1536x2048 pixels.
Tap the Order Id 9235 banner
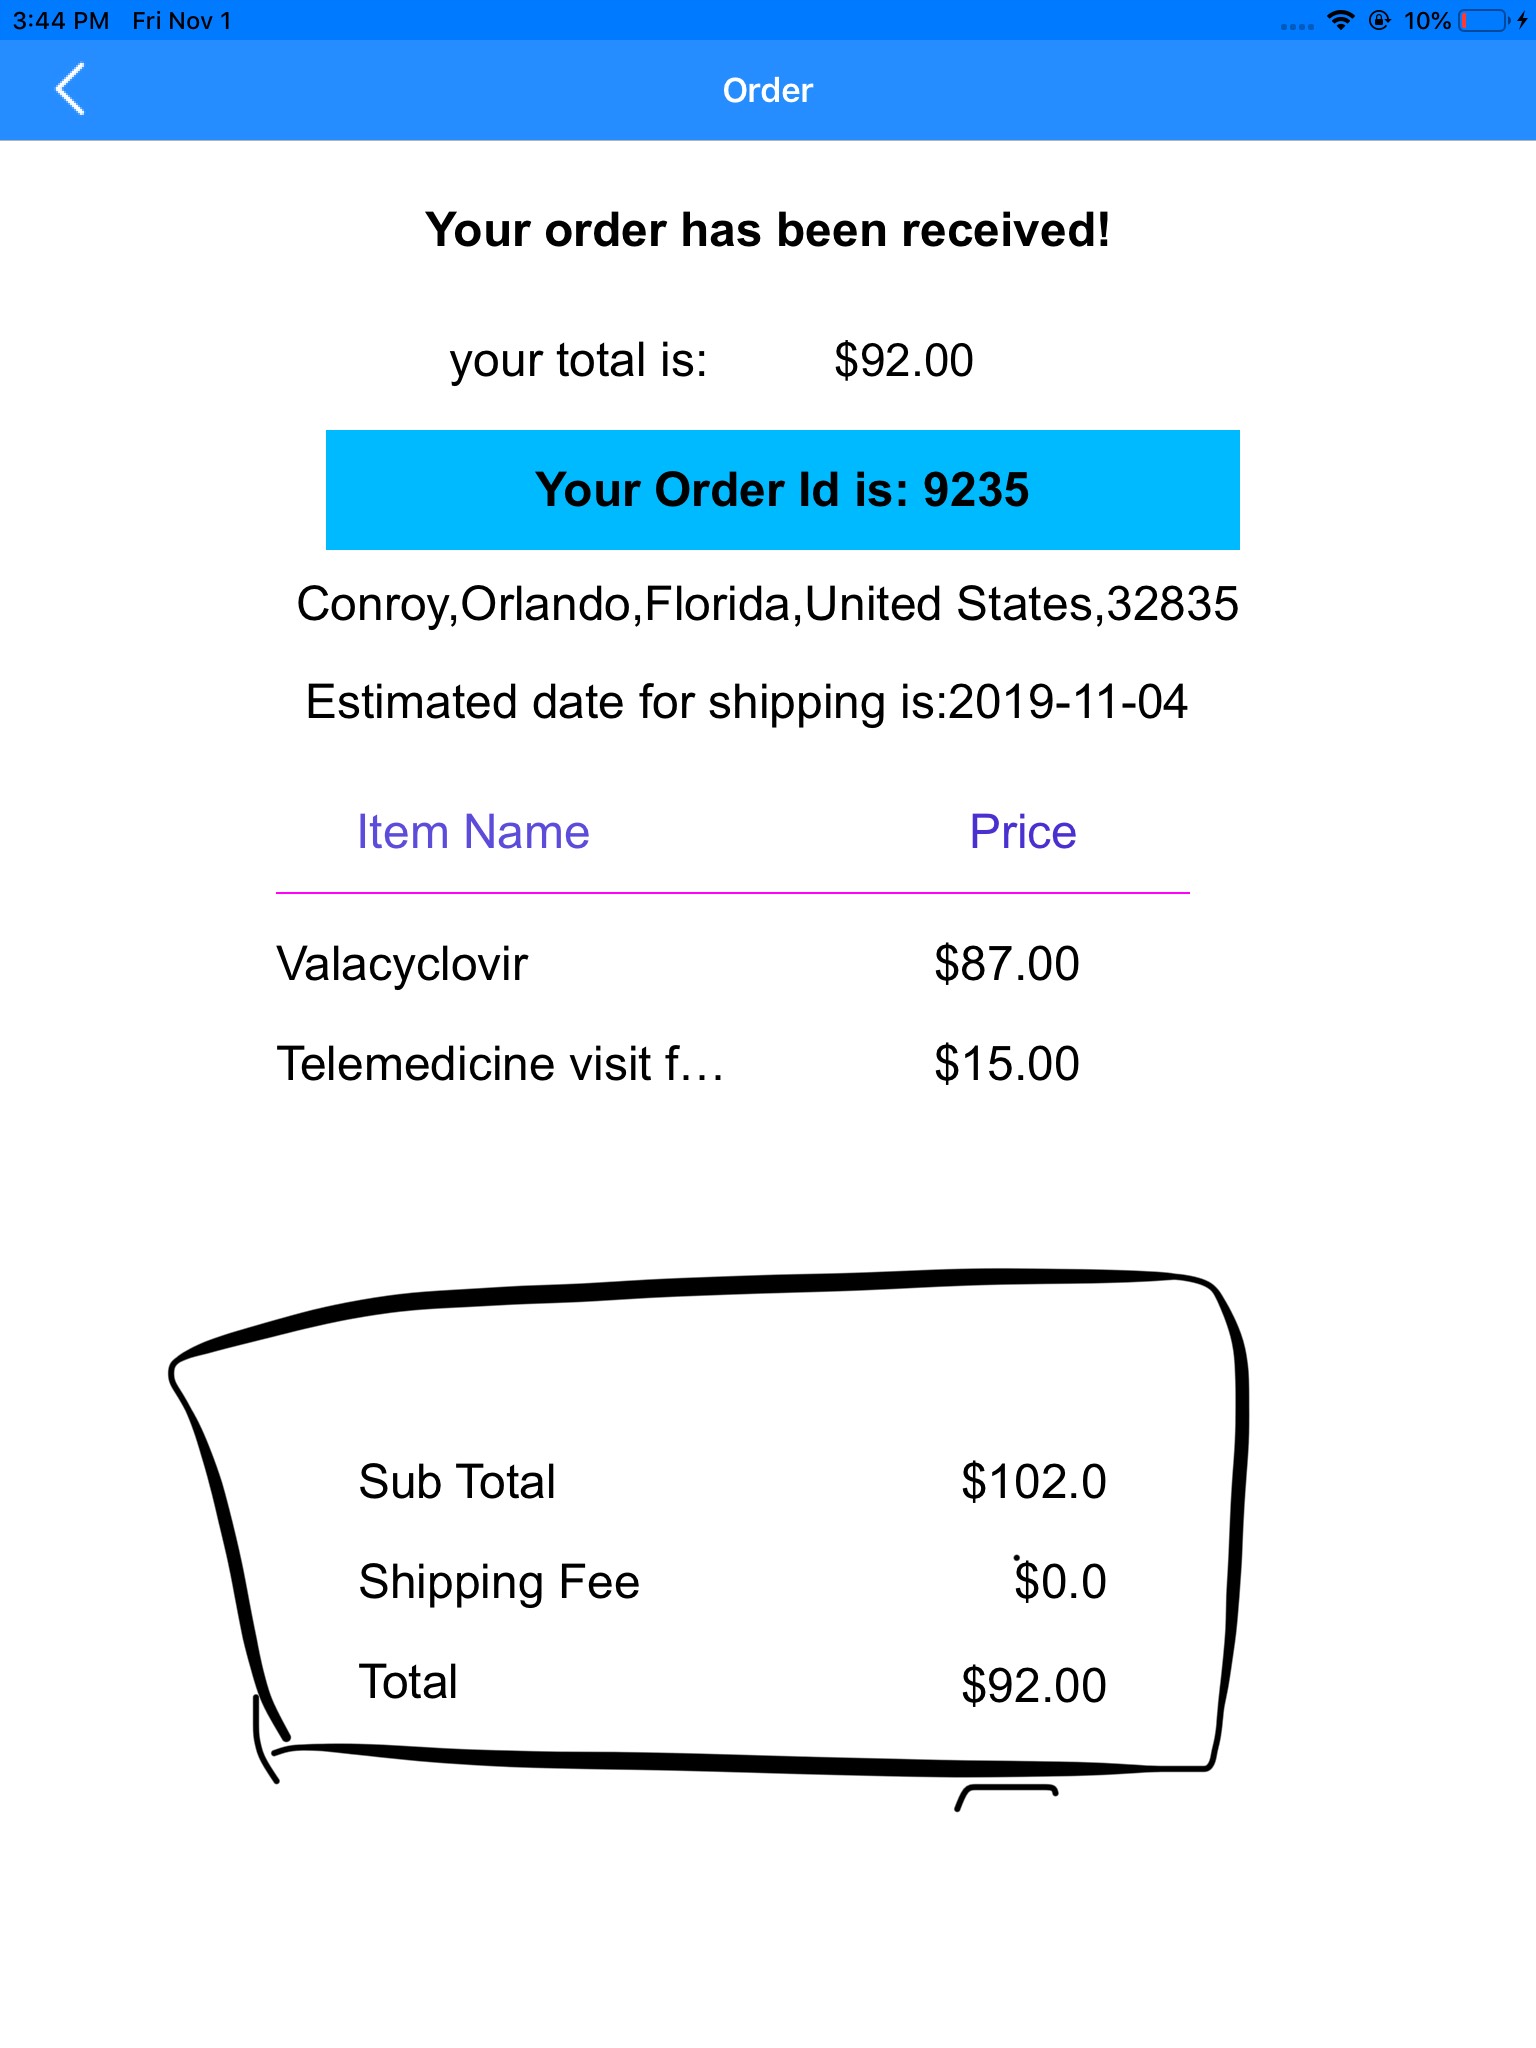point(782,490)
